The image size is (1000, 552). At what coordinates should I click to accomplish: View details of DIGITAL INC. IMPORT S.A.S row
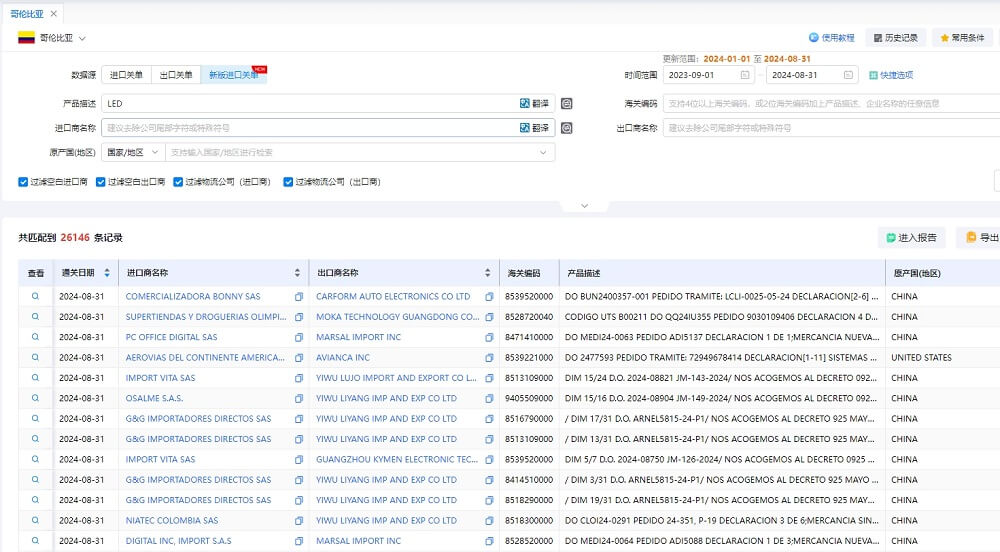[x=36, y=541]
